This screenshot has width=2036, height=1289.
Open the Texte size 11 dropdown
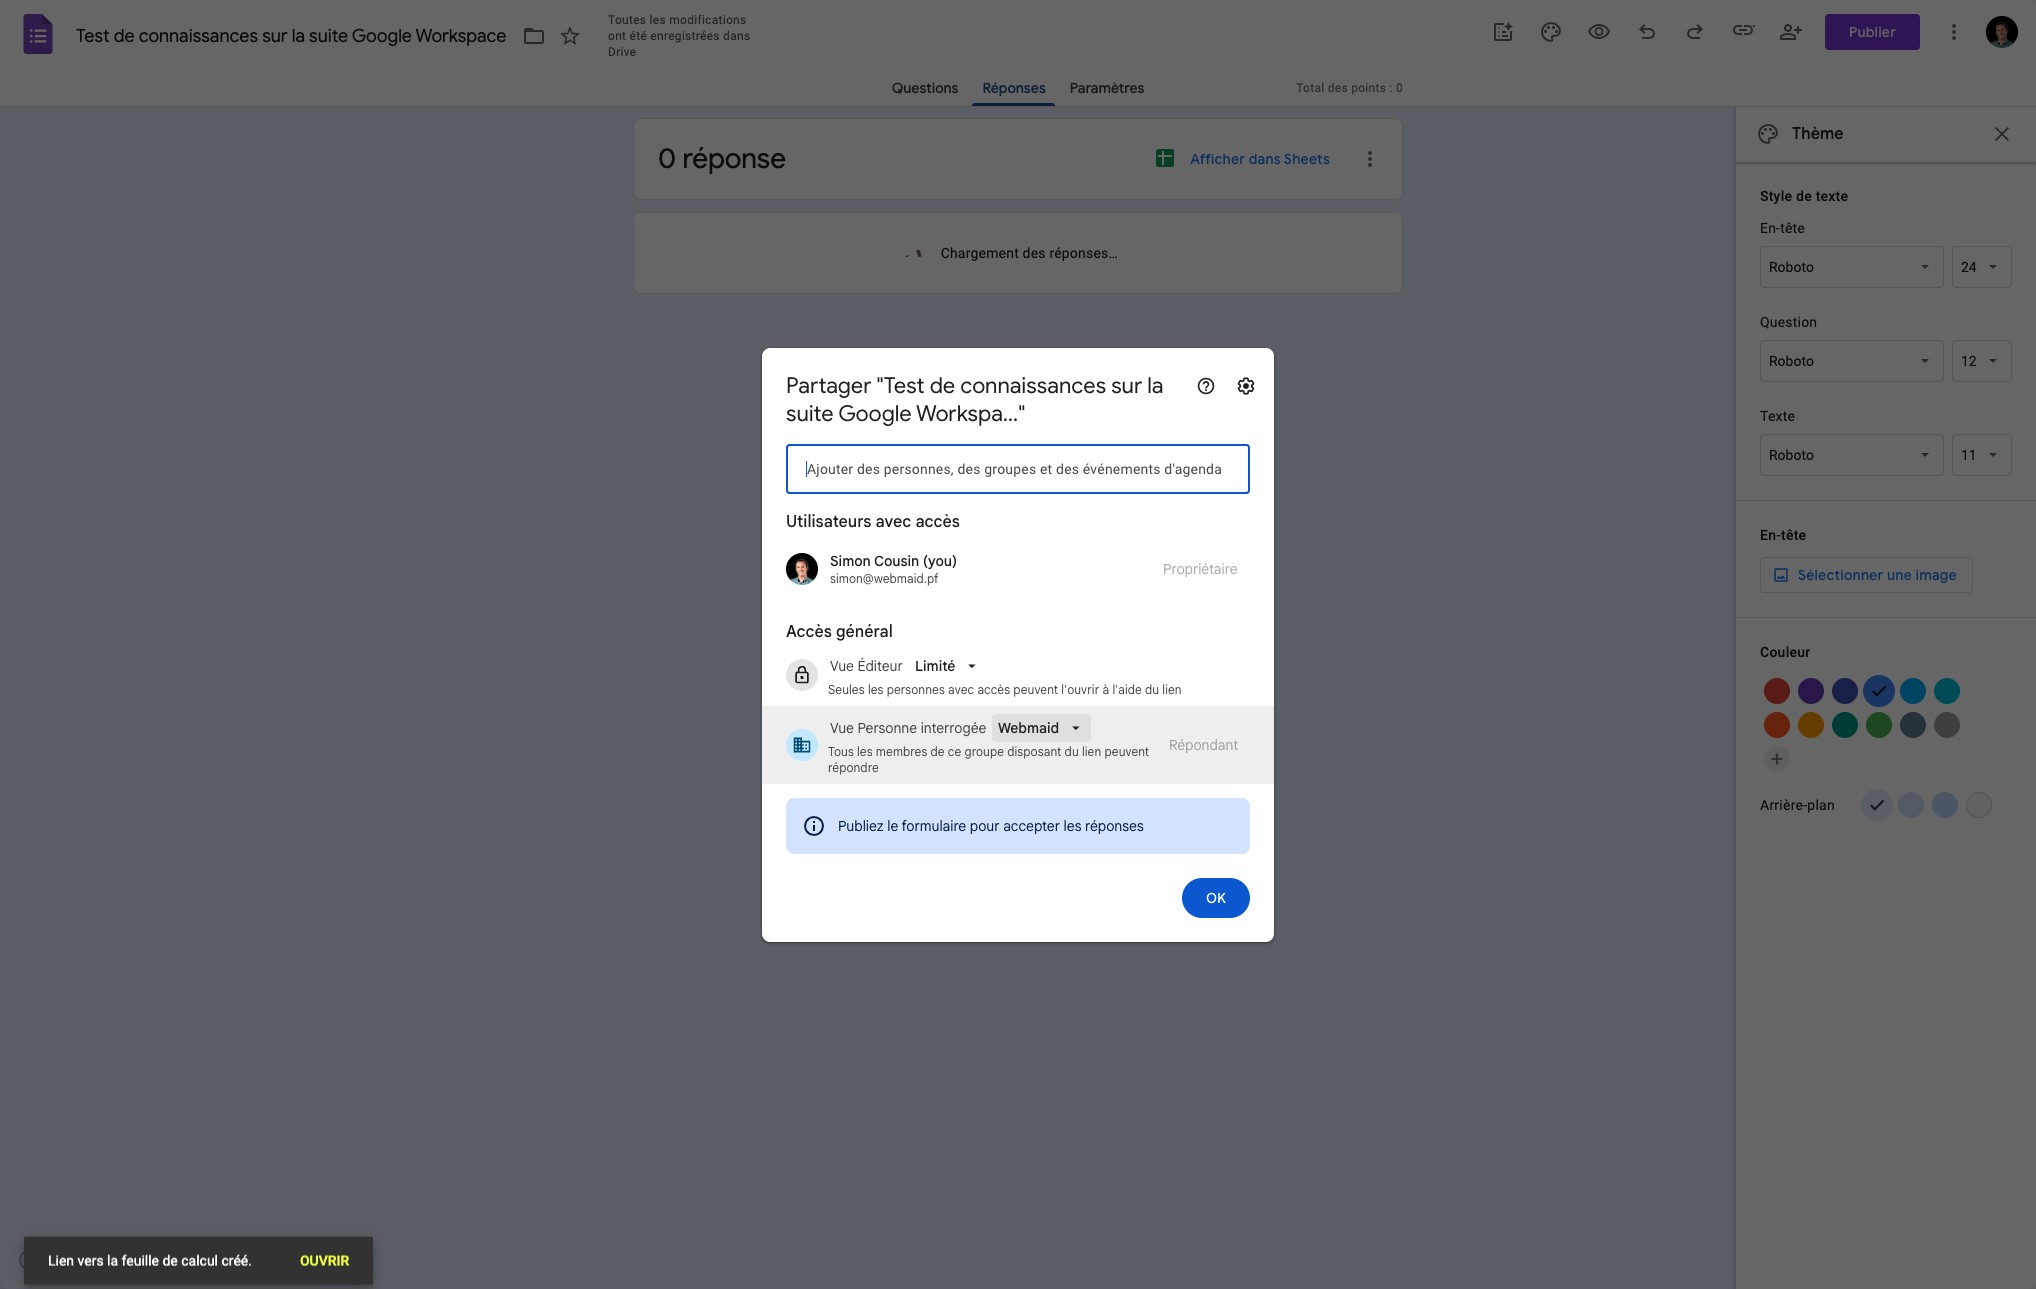(x=1981, y=455)
